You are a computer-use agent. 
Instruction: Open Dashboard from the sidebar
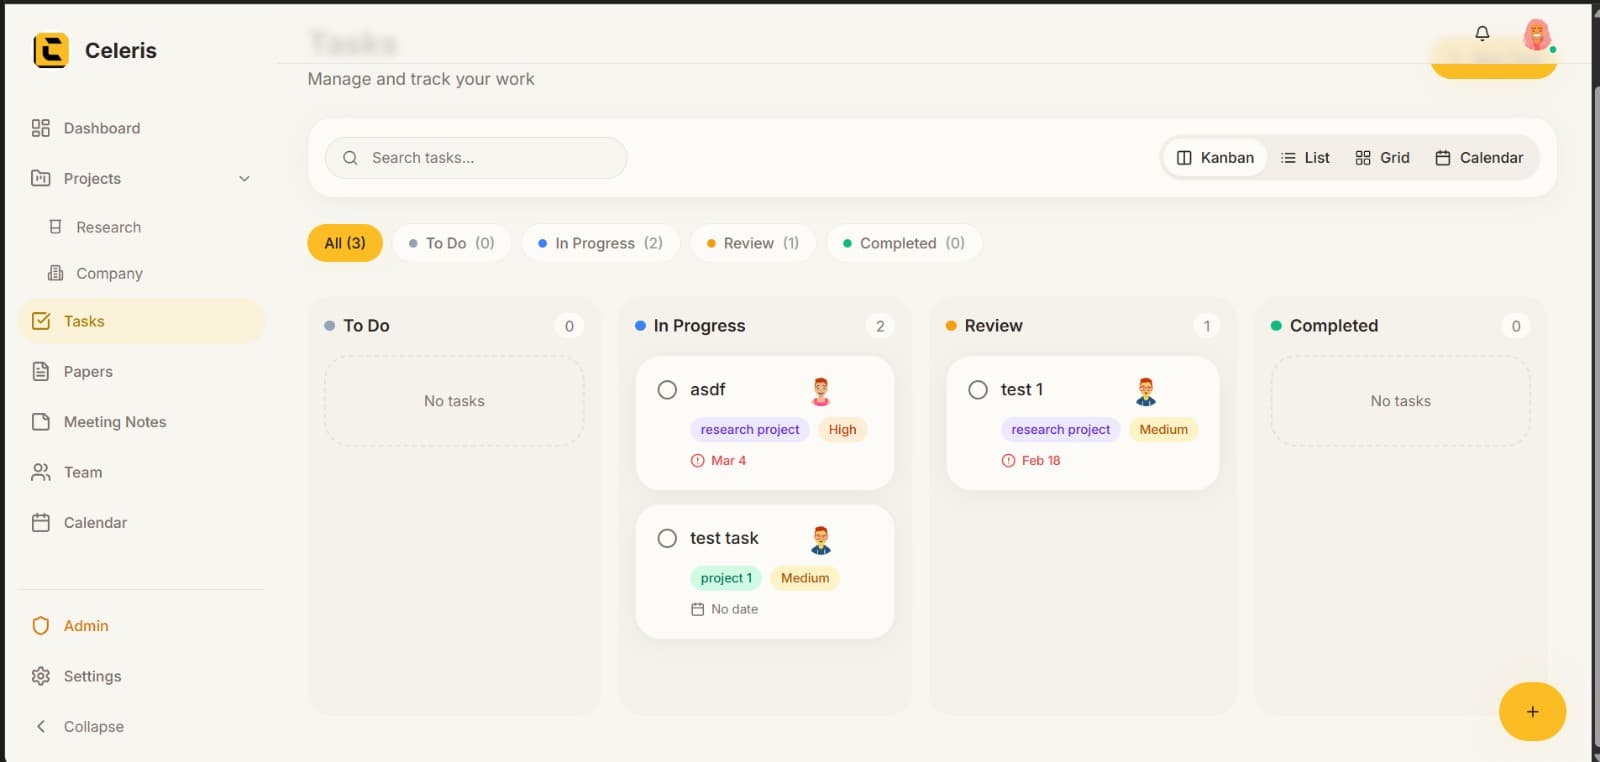(101, 128)
